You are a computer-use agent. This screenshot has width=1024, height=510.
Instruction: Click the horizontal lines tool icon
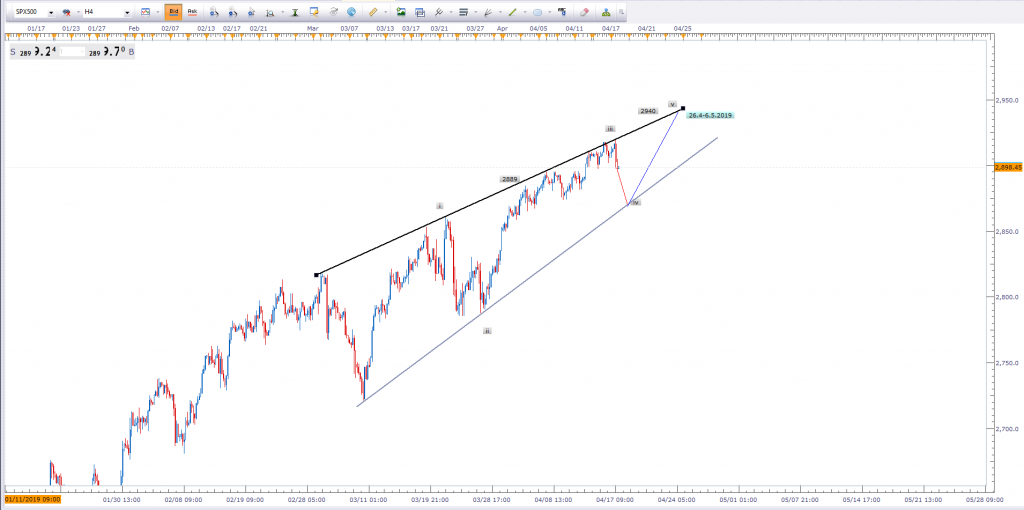tap(461, 12)
